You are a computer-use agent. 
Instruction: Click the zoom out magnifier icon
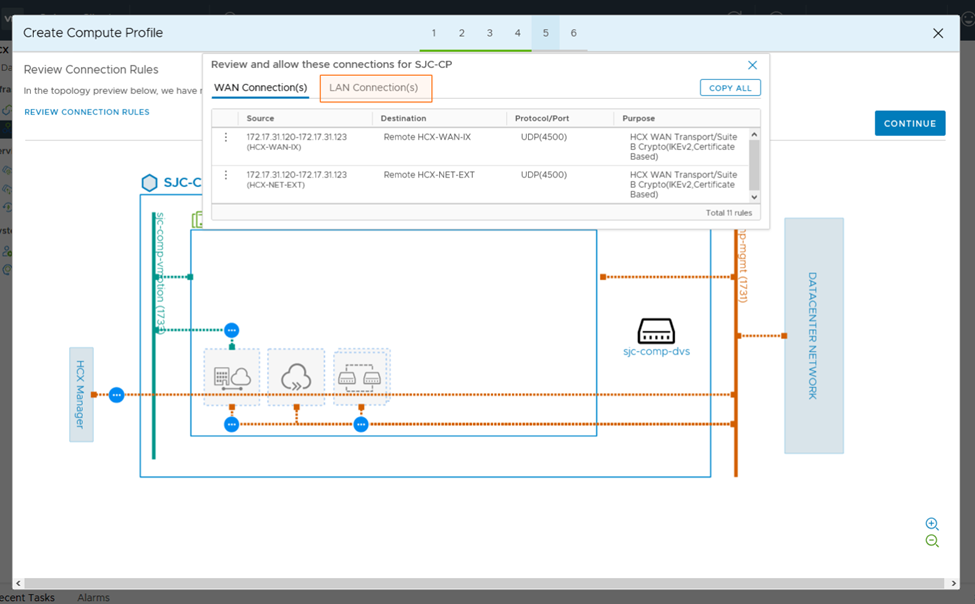click(931, 541)
